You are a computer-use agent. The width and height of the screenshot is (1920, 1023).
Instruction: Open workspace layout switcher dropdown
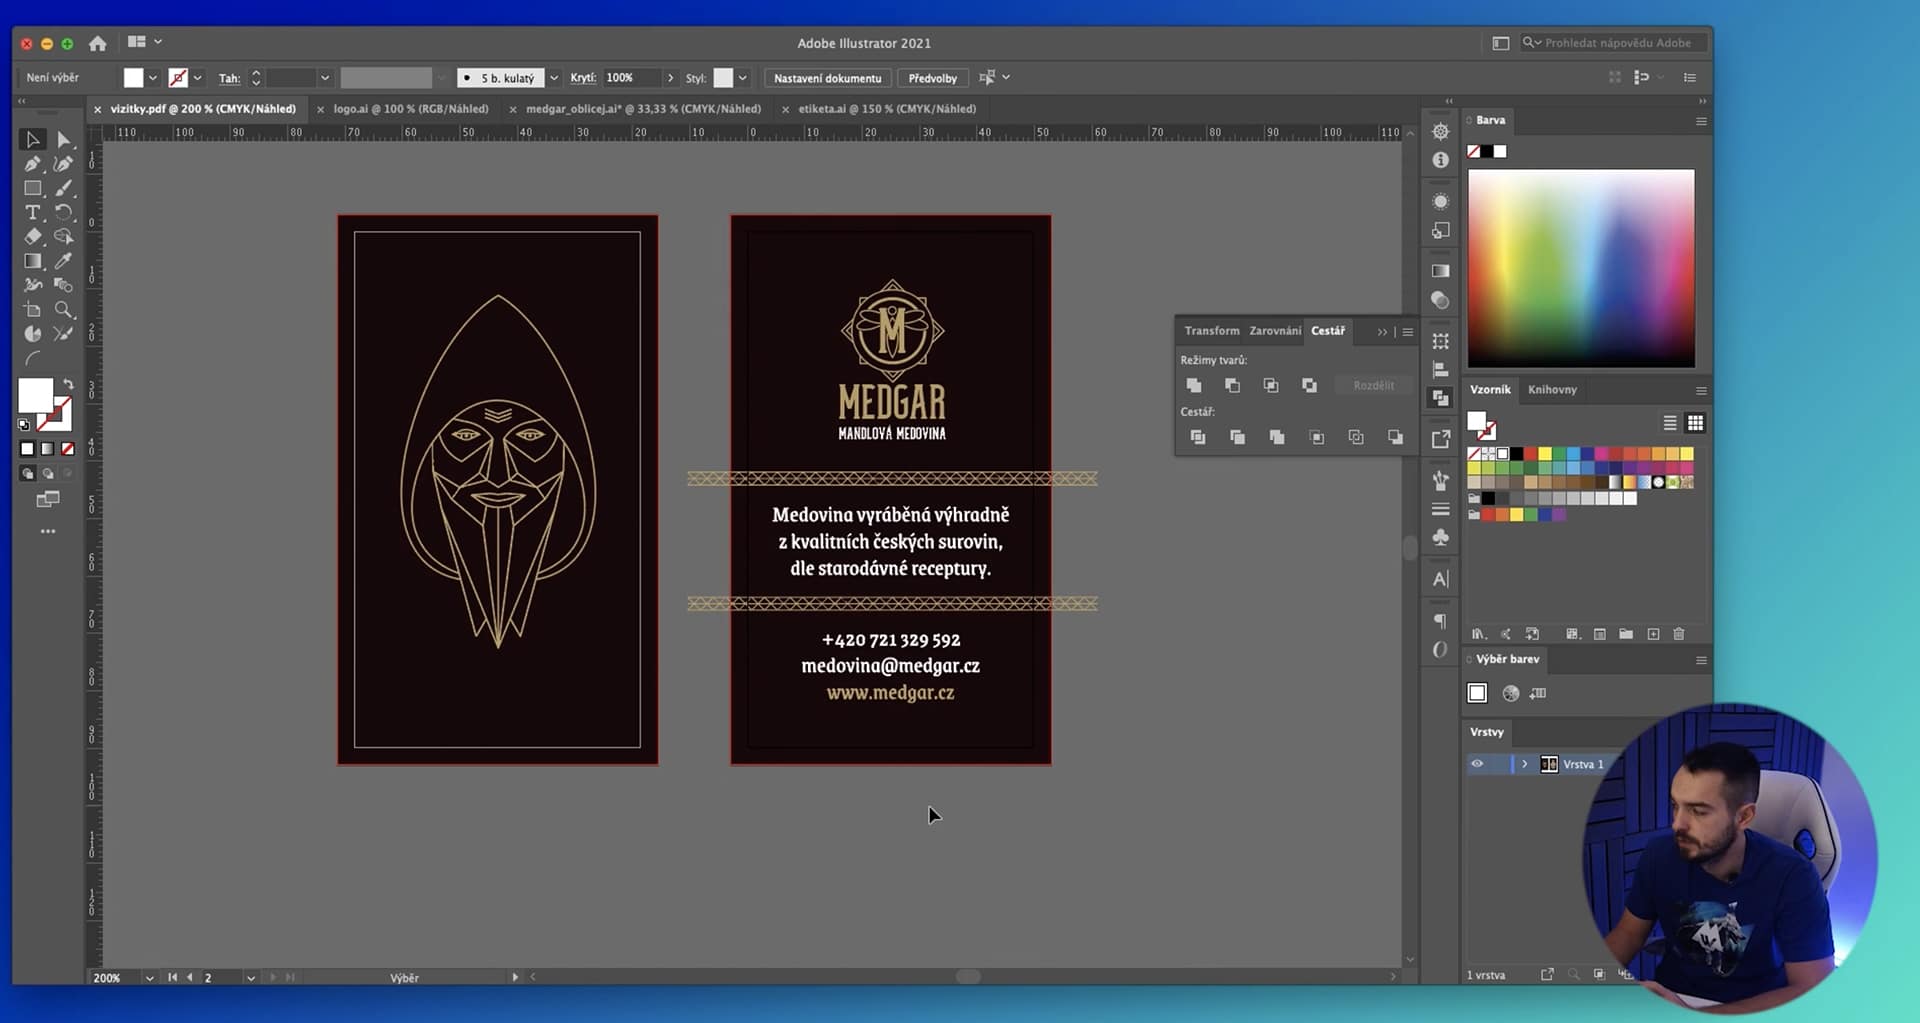tap(144, 42)
